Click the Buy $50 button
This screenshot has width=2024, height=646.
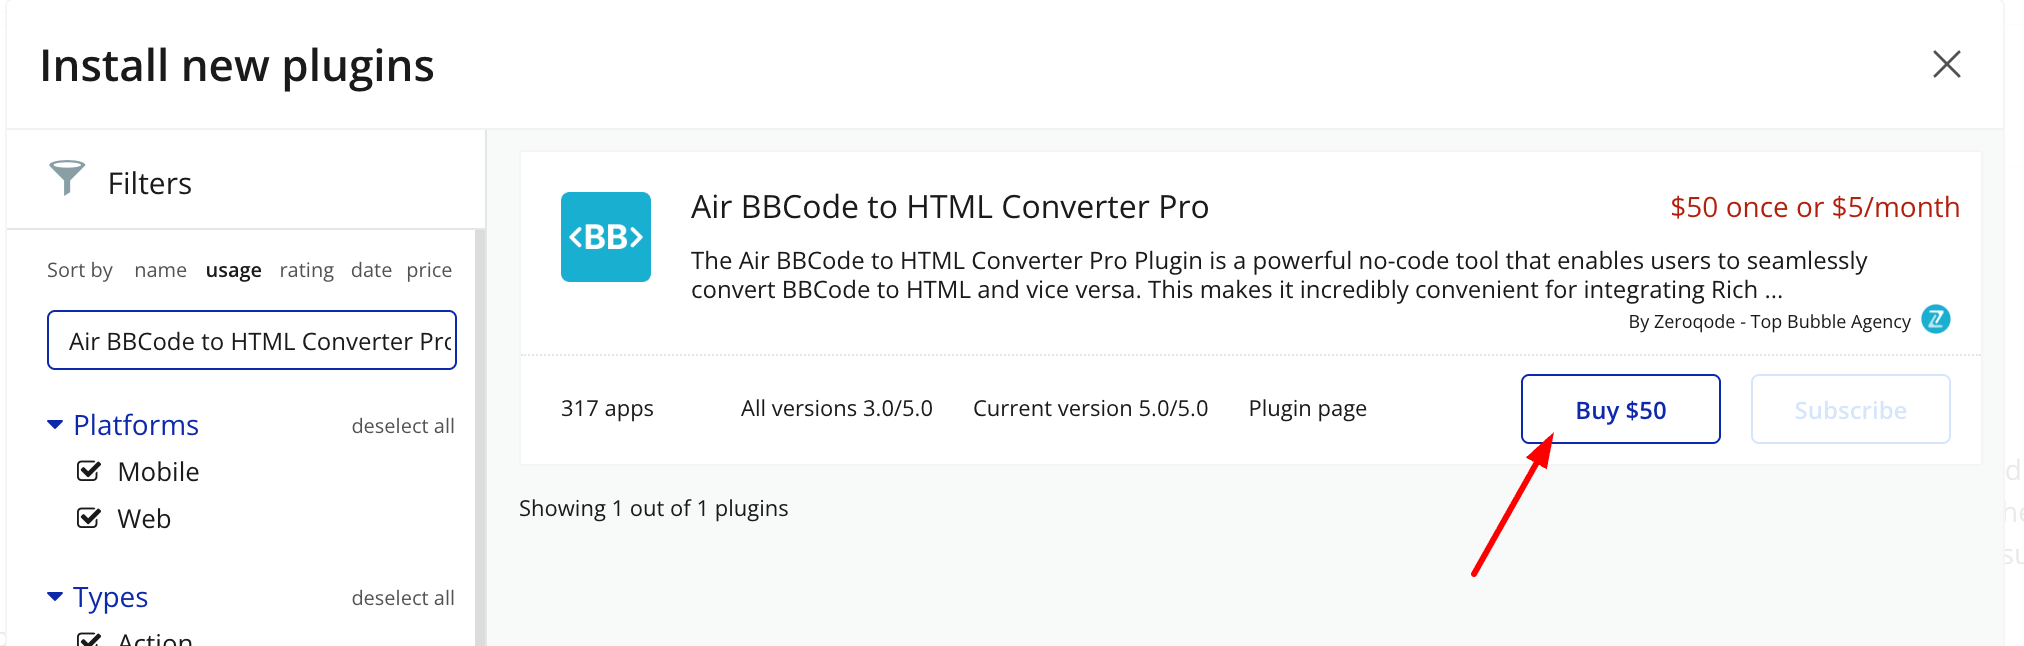pyautogui.click(x=1620, y=409)
